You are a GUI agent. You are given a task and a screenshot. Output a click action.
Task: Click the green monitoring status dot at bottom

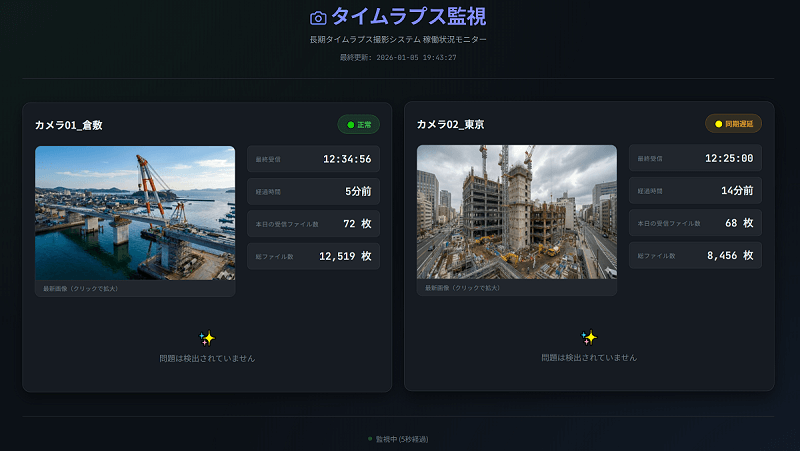pyautogui.click(x=370, y=439)
